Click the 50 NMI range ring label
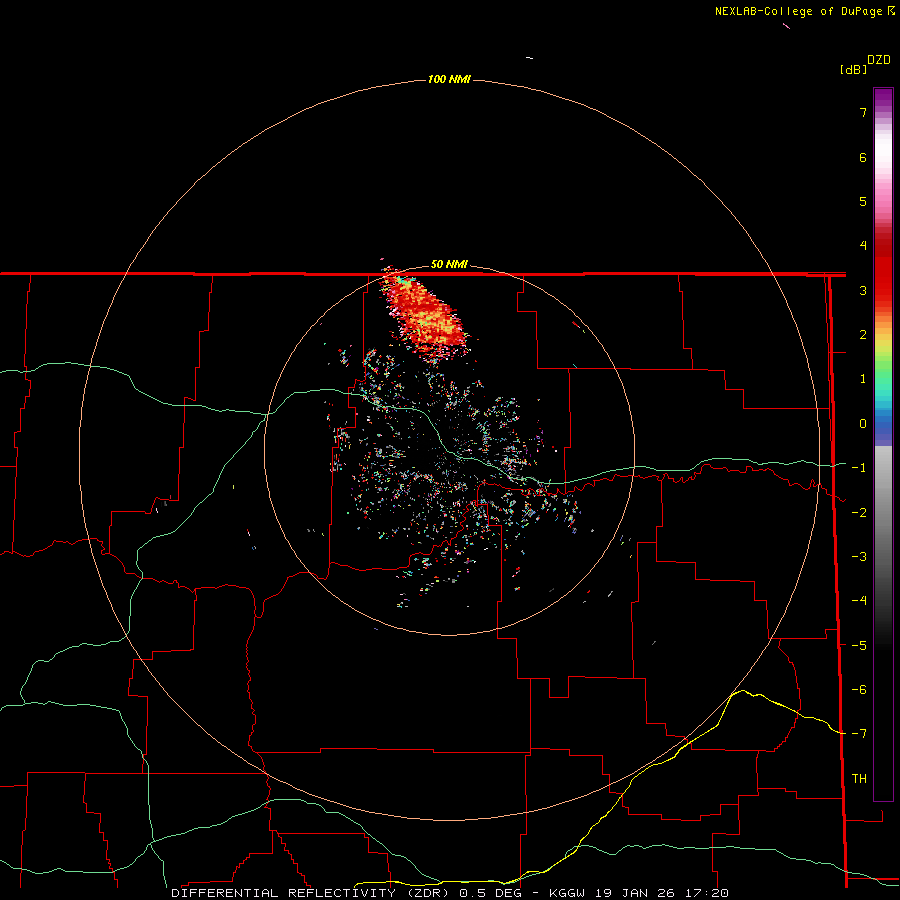The height and width of the screenshot is (900, 900). point(449,264)
